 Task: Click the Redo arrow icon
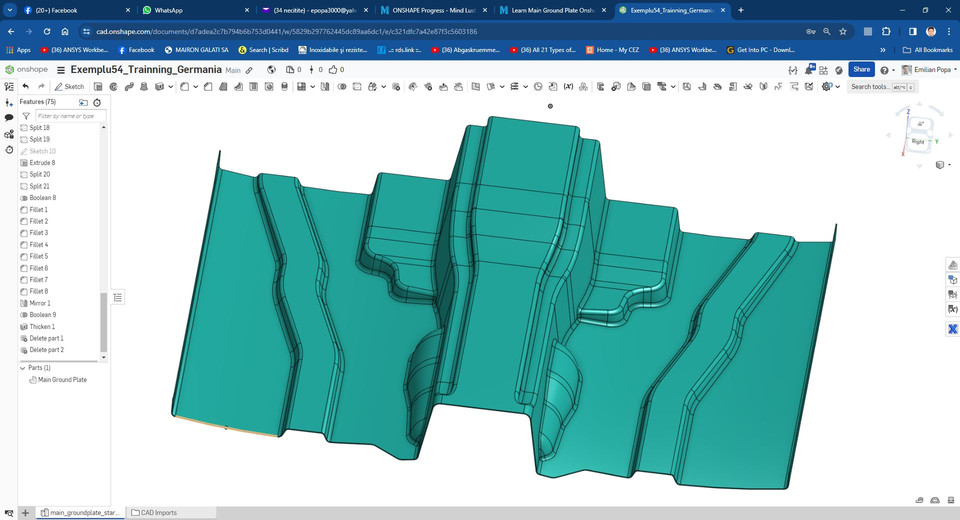pyautogui.click(x=41, y=86)
